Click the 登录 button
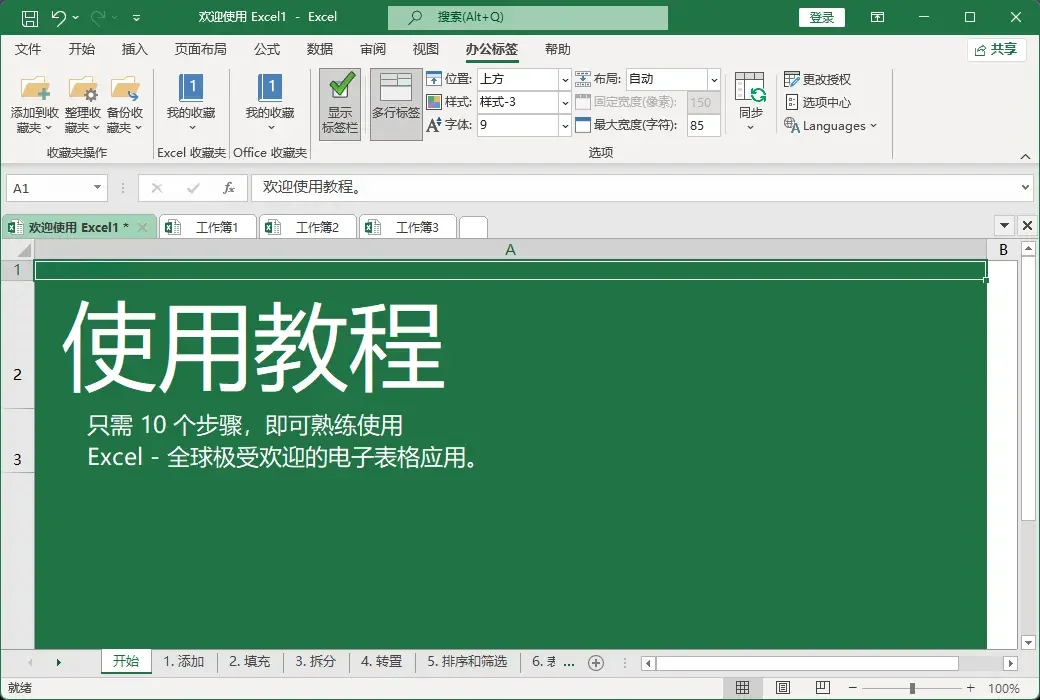This screenshot has width=1040, height=700. [x=820, y=17]
